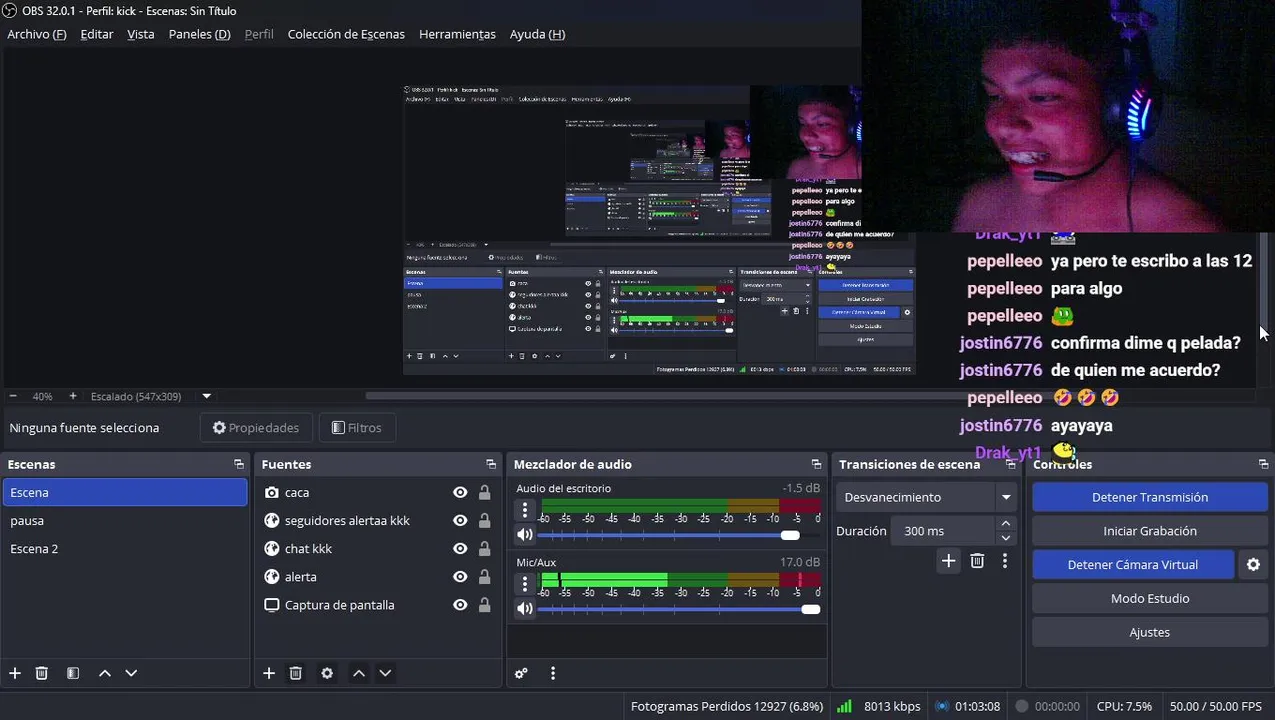Toggle lock on seguidores alertaa kkk source

click(x=484, y=520)
